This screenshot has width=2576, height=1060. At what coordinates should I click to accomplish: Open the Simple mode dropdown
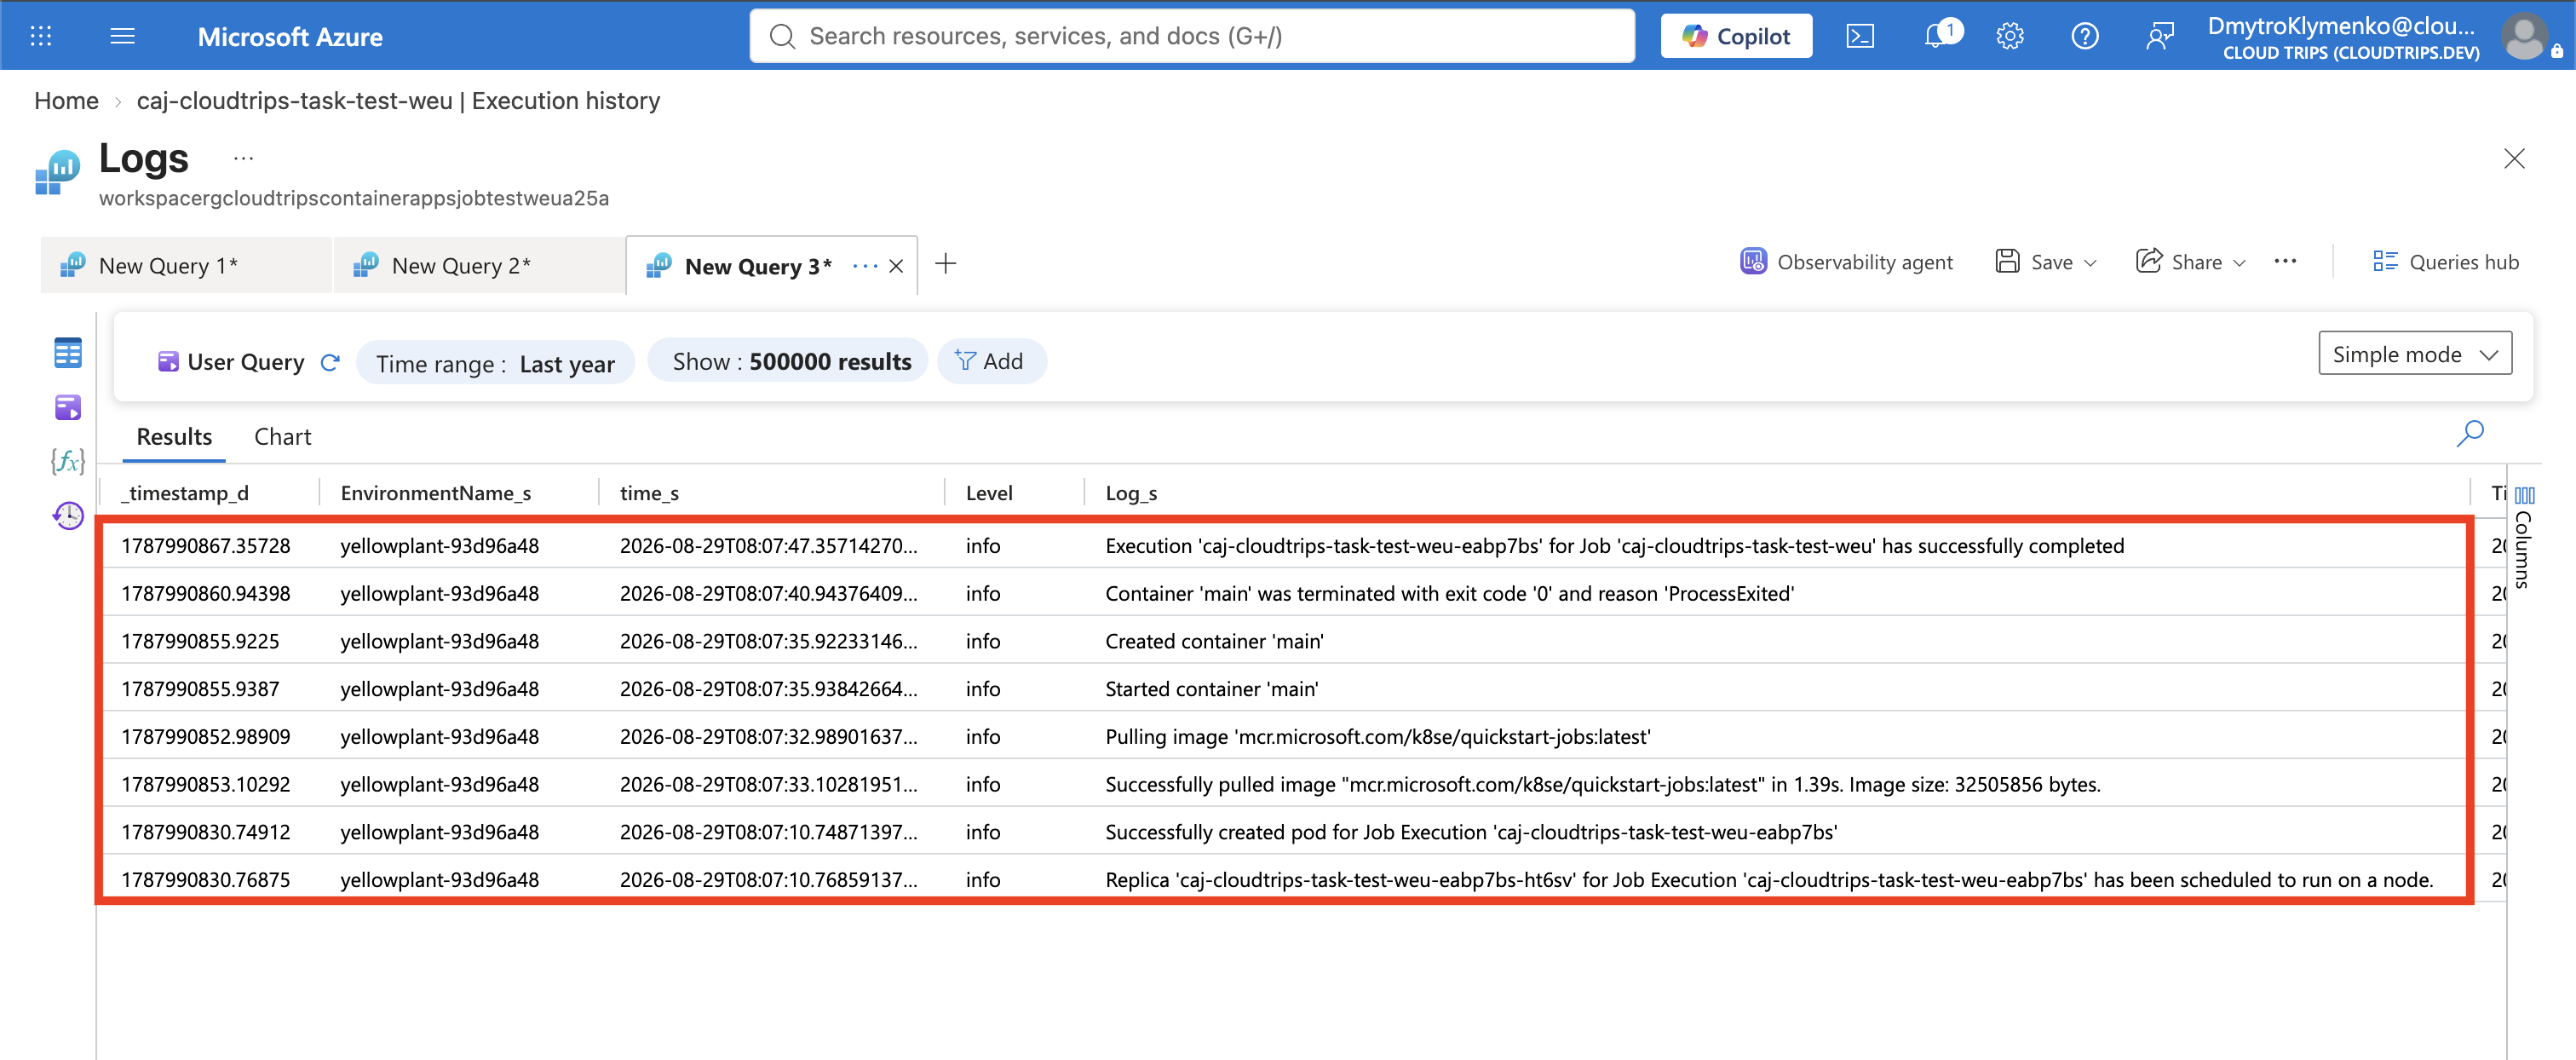coord(2415,354)
